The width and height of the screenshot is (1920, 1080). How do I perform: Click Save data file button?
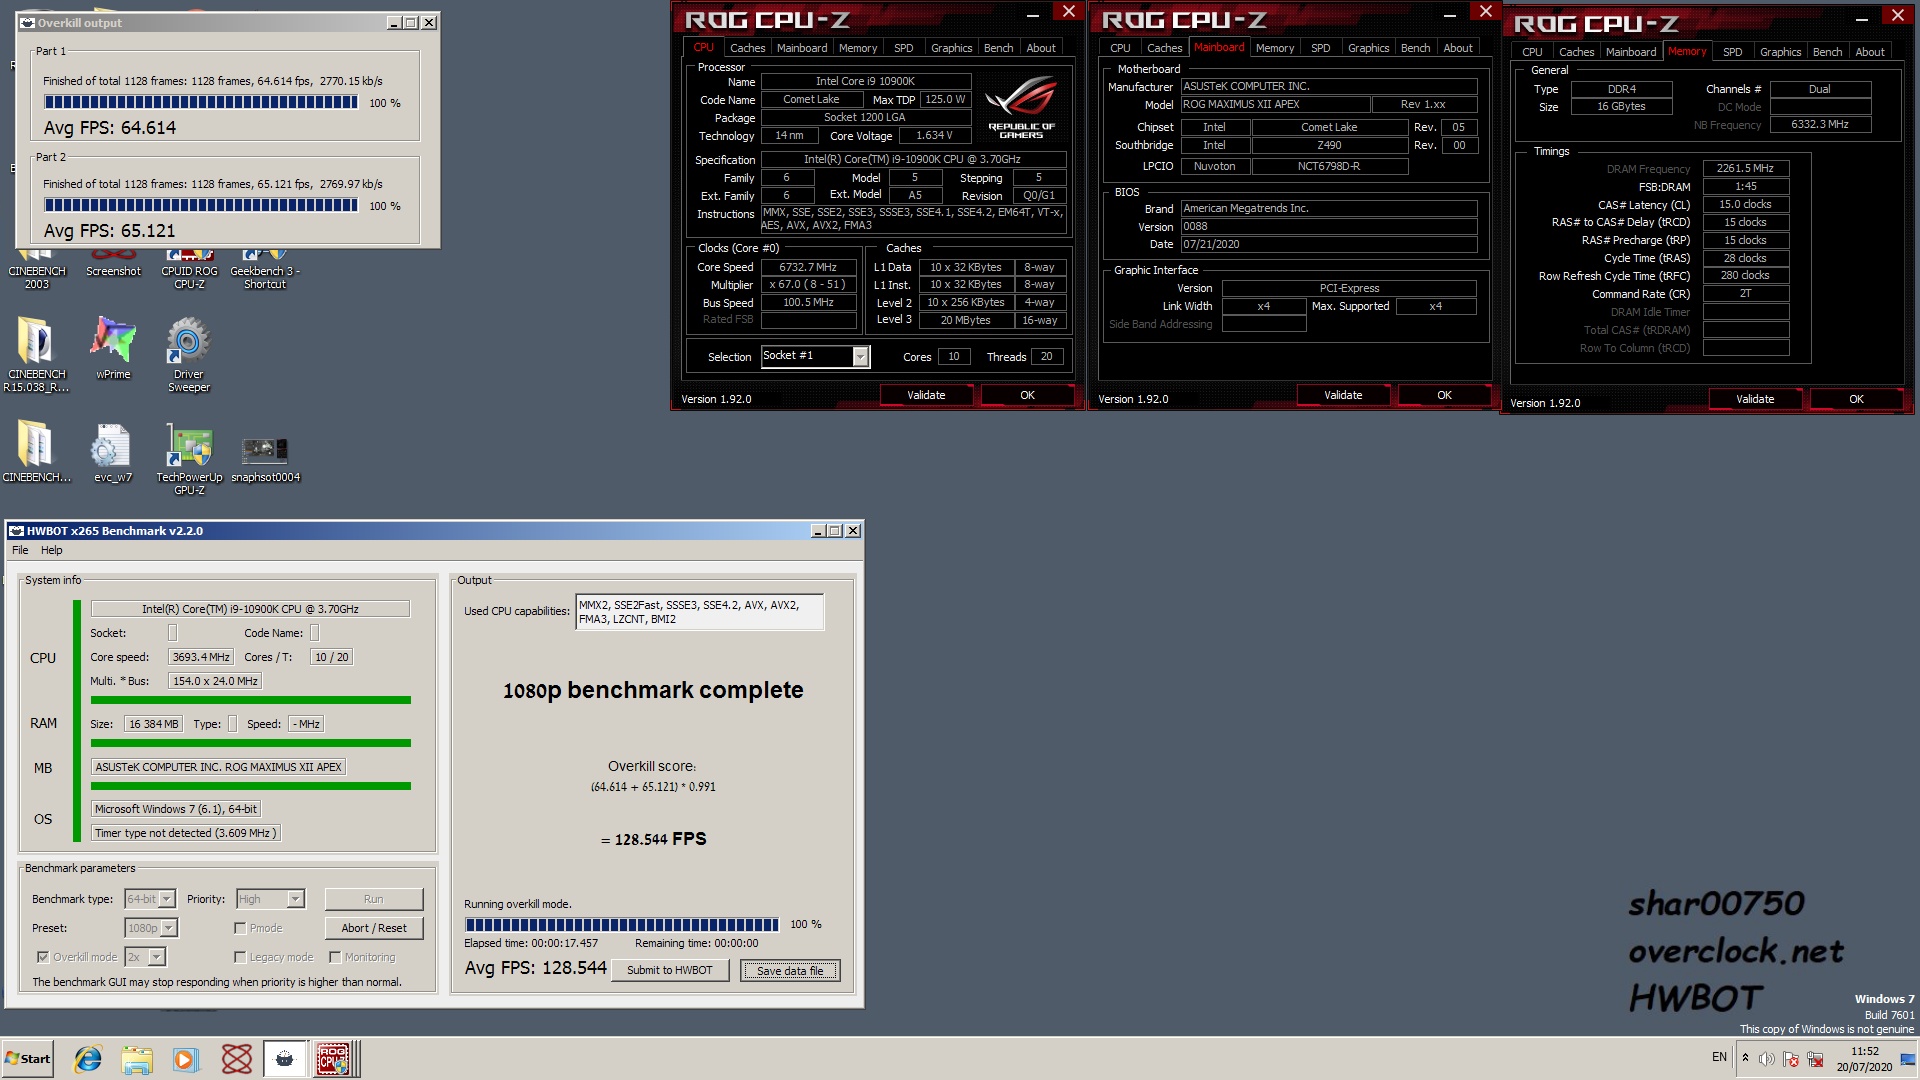point(790,970)
